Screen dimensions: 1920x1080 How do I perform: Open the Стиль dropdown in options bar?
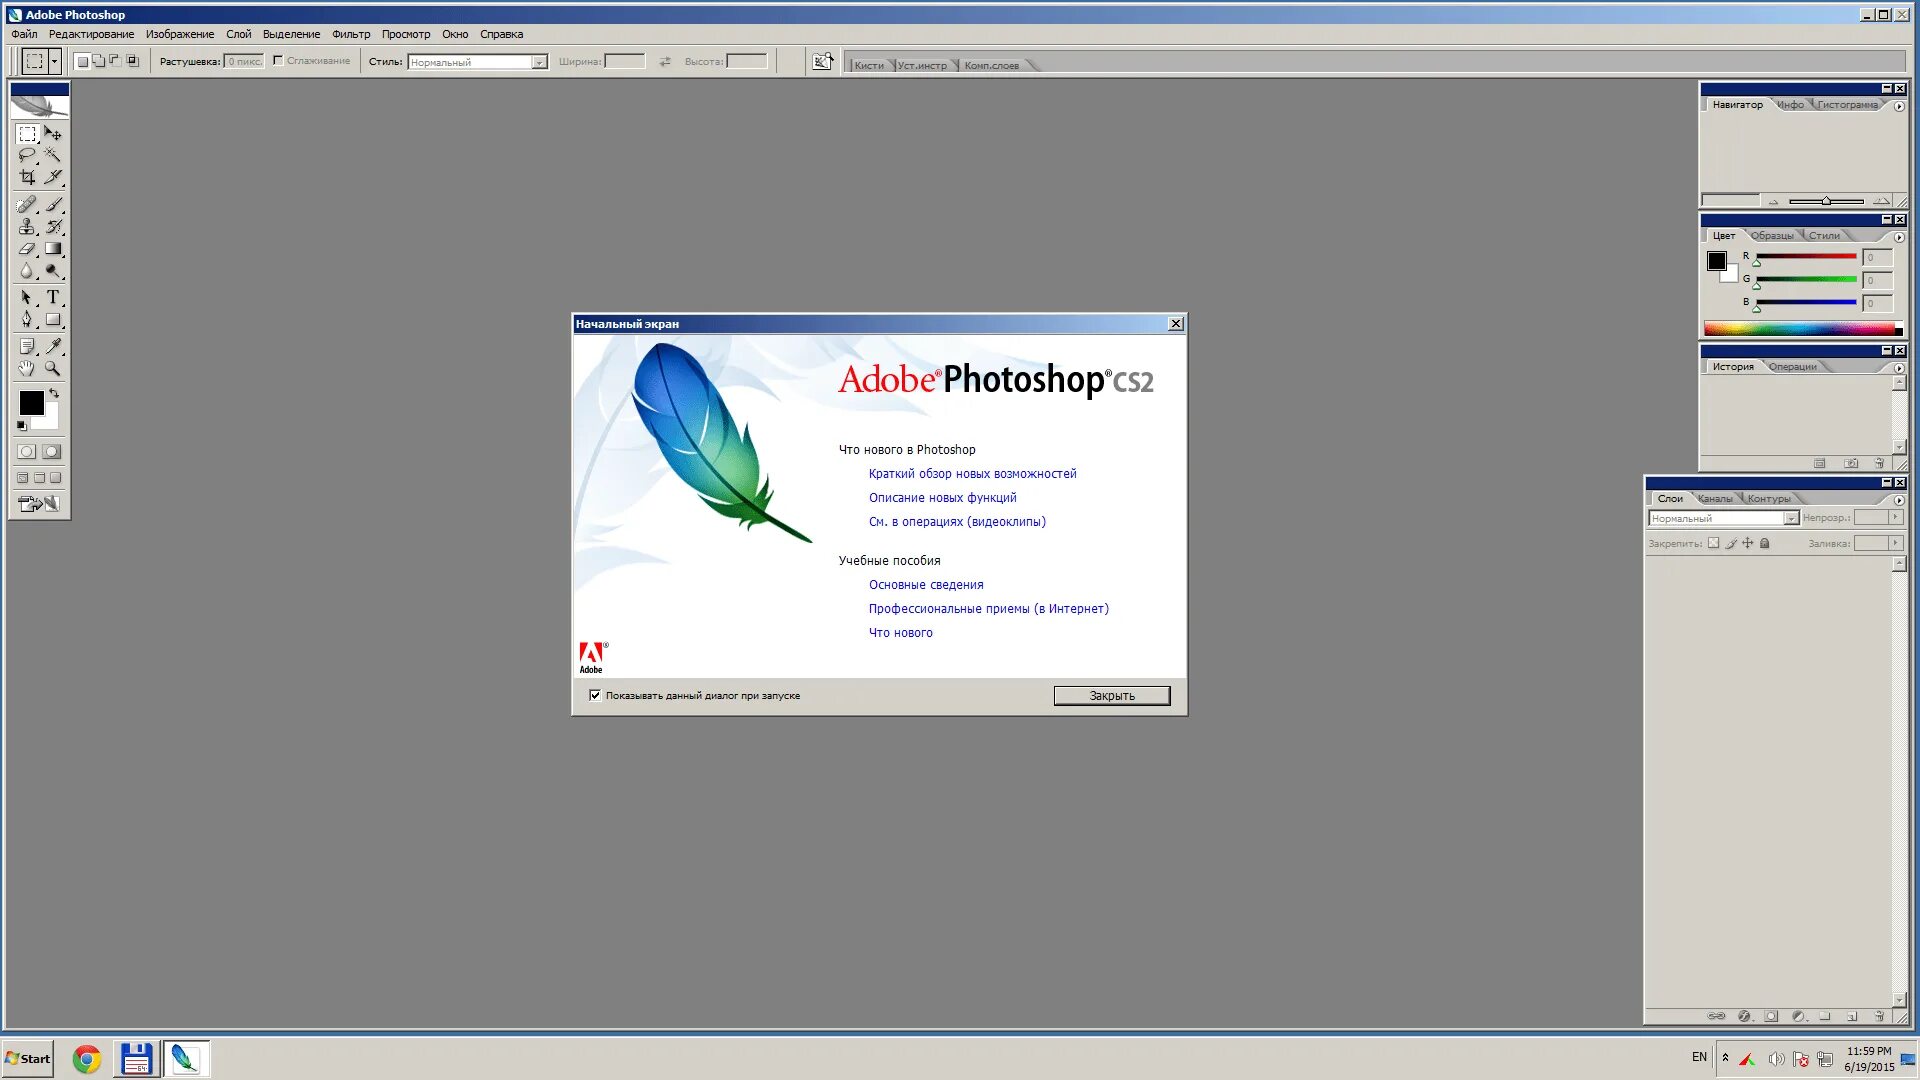(x=539, y=62)
